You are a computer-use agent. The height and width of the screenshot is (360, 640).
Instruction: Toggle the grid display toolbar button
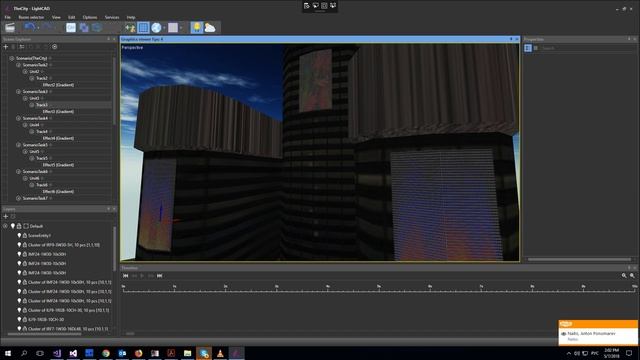click(x=143, y=27)
